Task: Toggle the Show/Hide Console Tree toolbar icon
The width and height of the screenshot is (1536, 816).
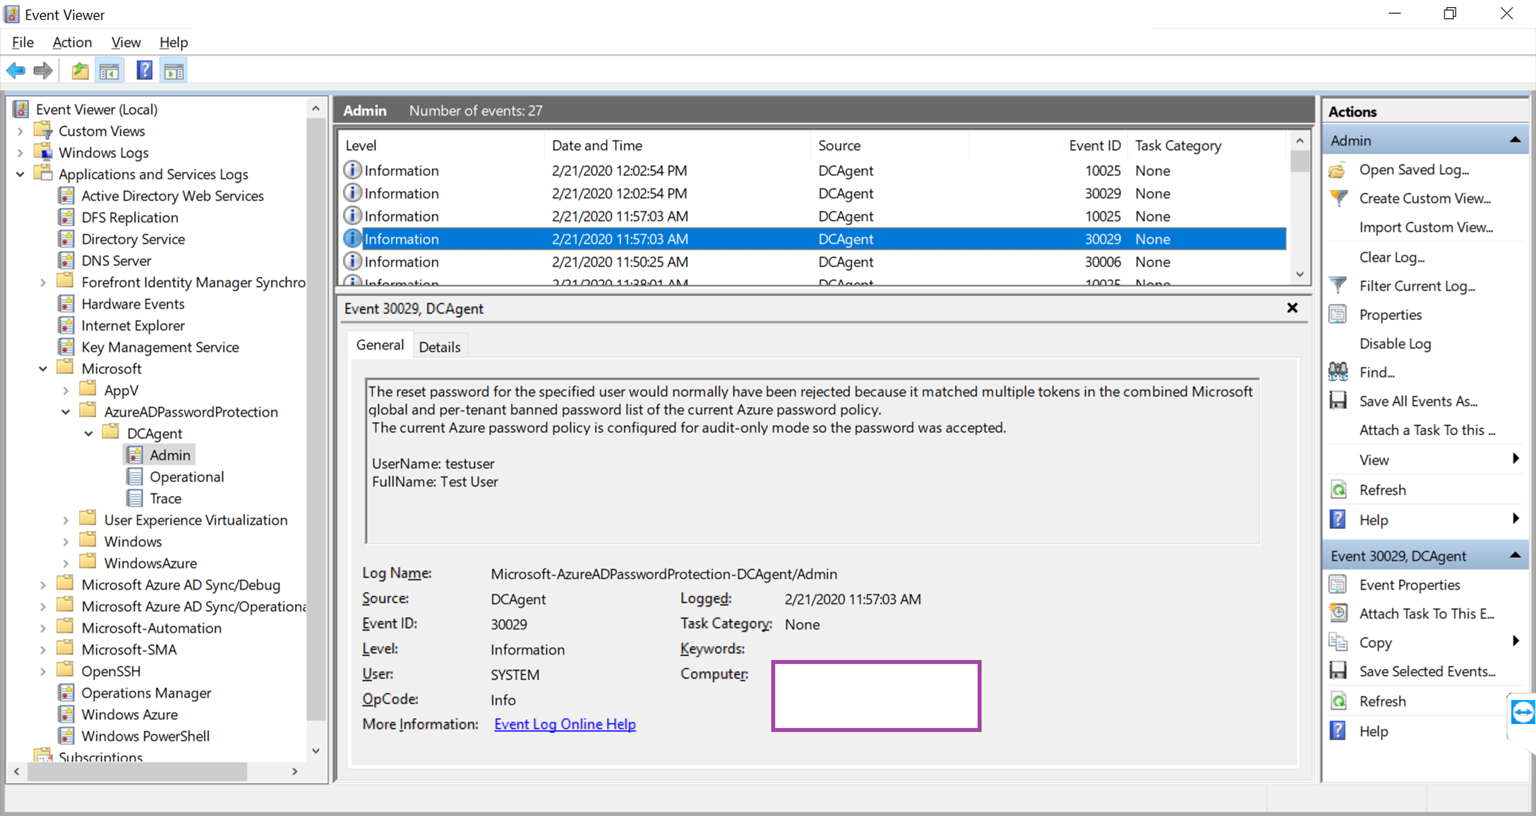Action: coord(110,71)
